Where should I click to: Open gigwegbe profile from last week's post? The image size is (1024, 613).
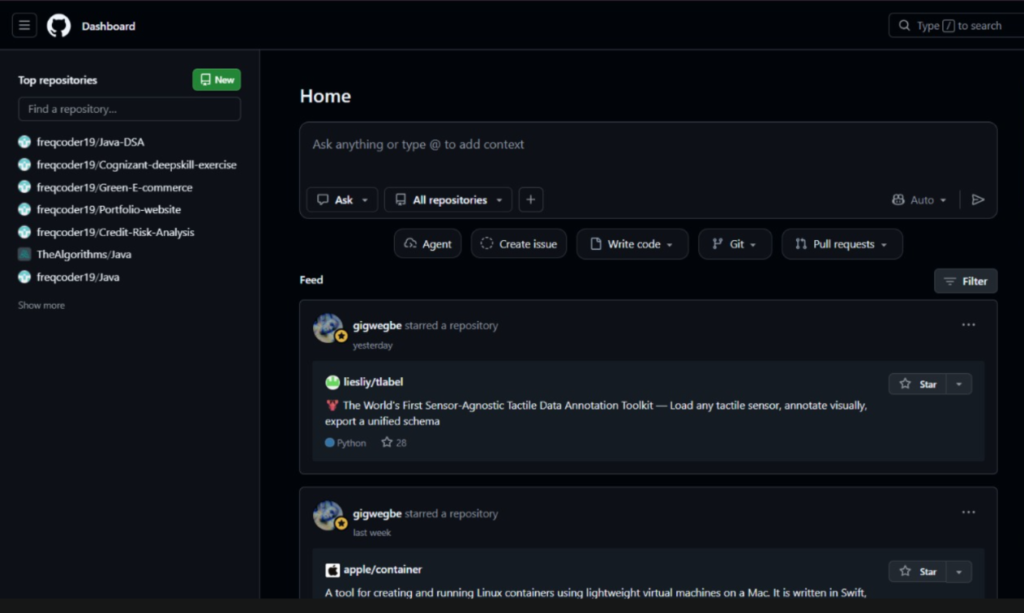pos(377,514)
